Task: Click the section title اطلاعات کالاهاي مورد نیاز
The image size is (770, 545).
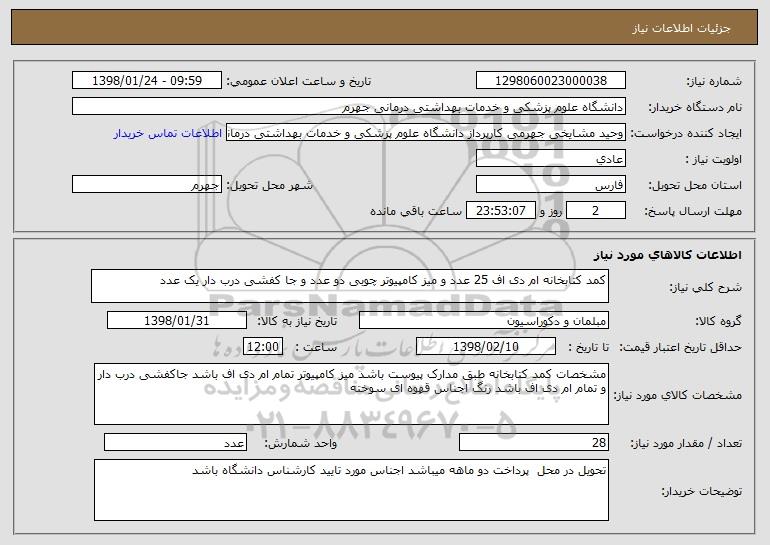Action: click(x=667, y=255)
